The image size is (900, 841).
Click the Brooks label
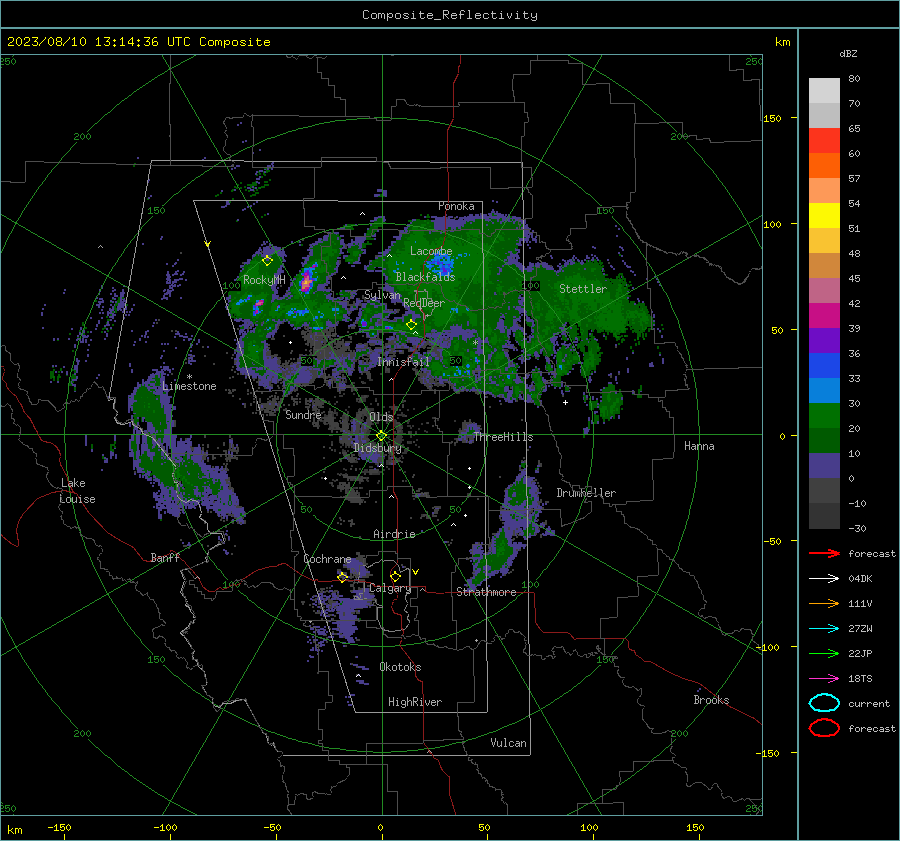(711, 700)
